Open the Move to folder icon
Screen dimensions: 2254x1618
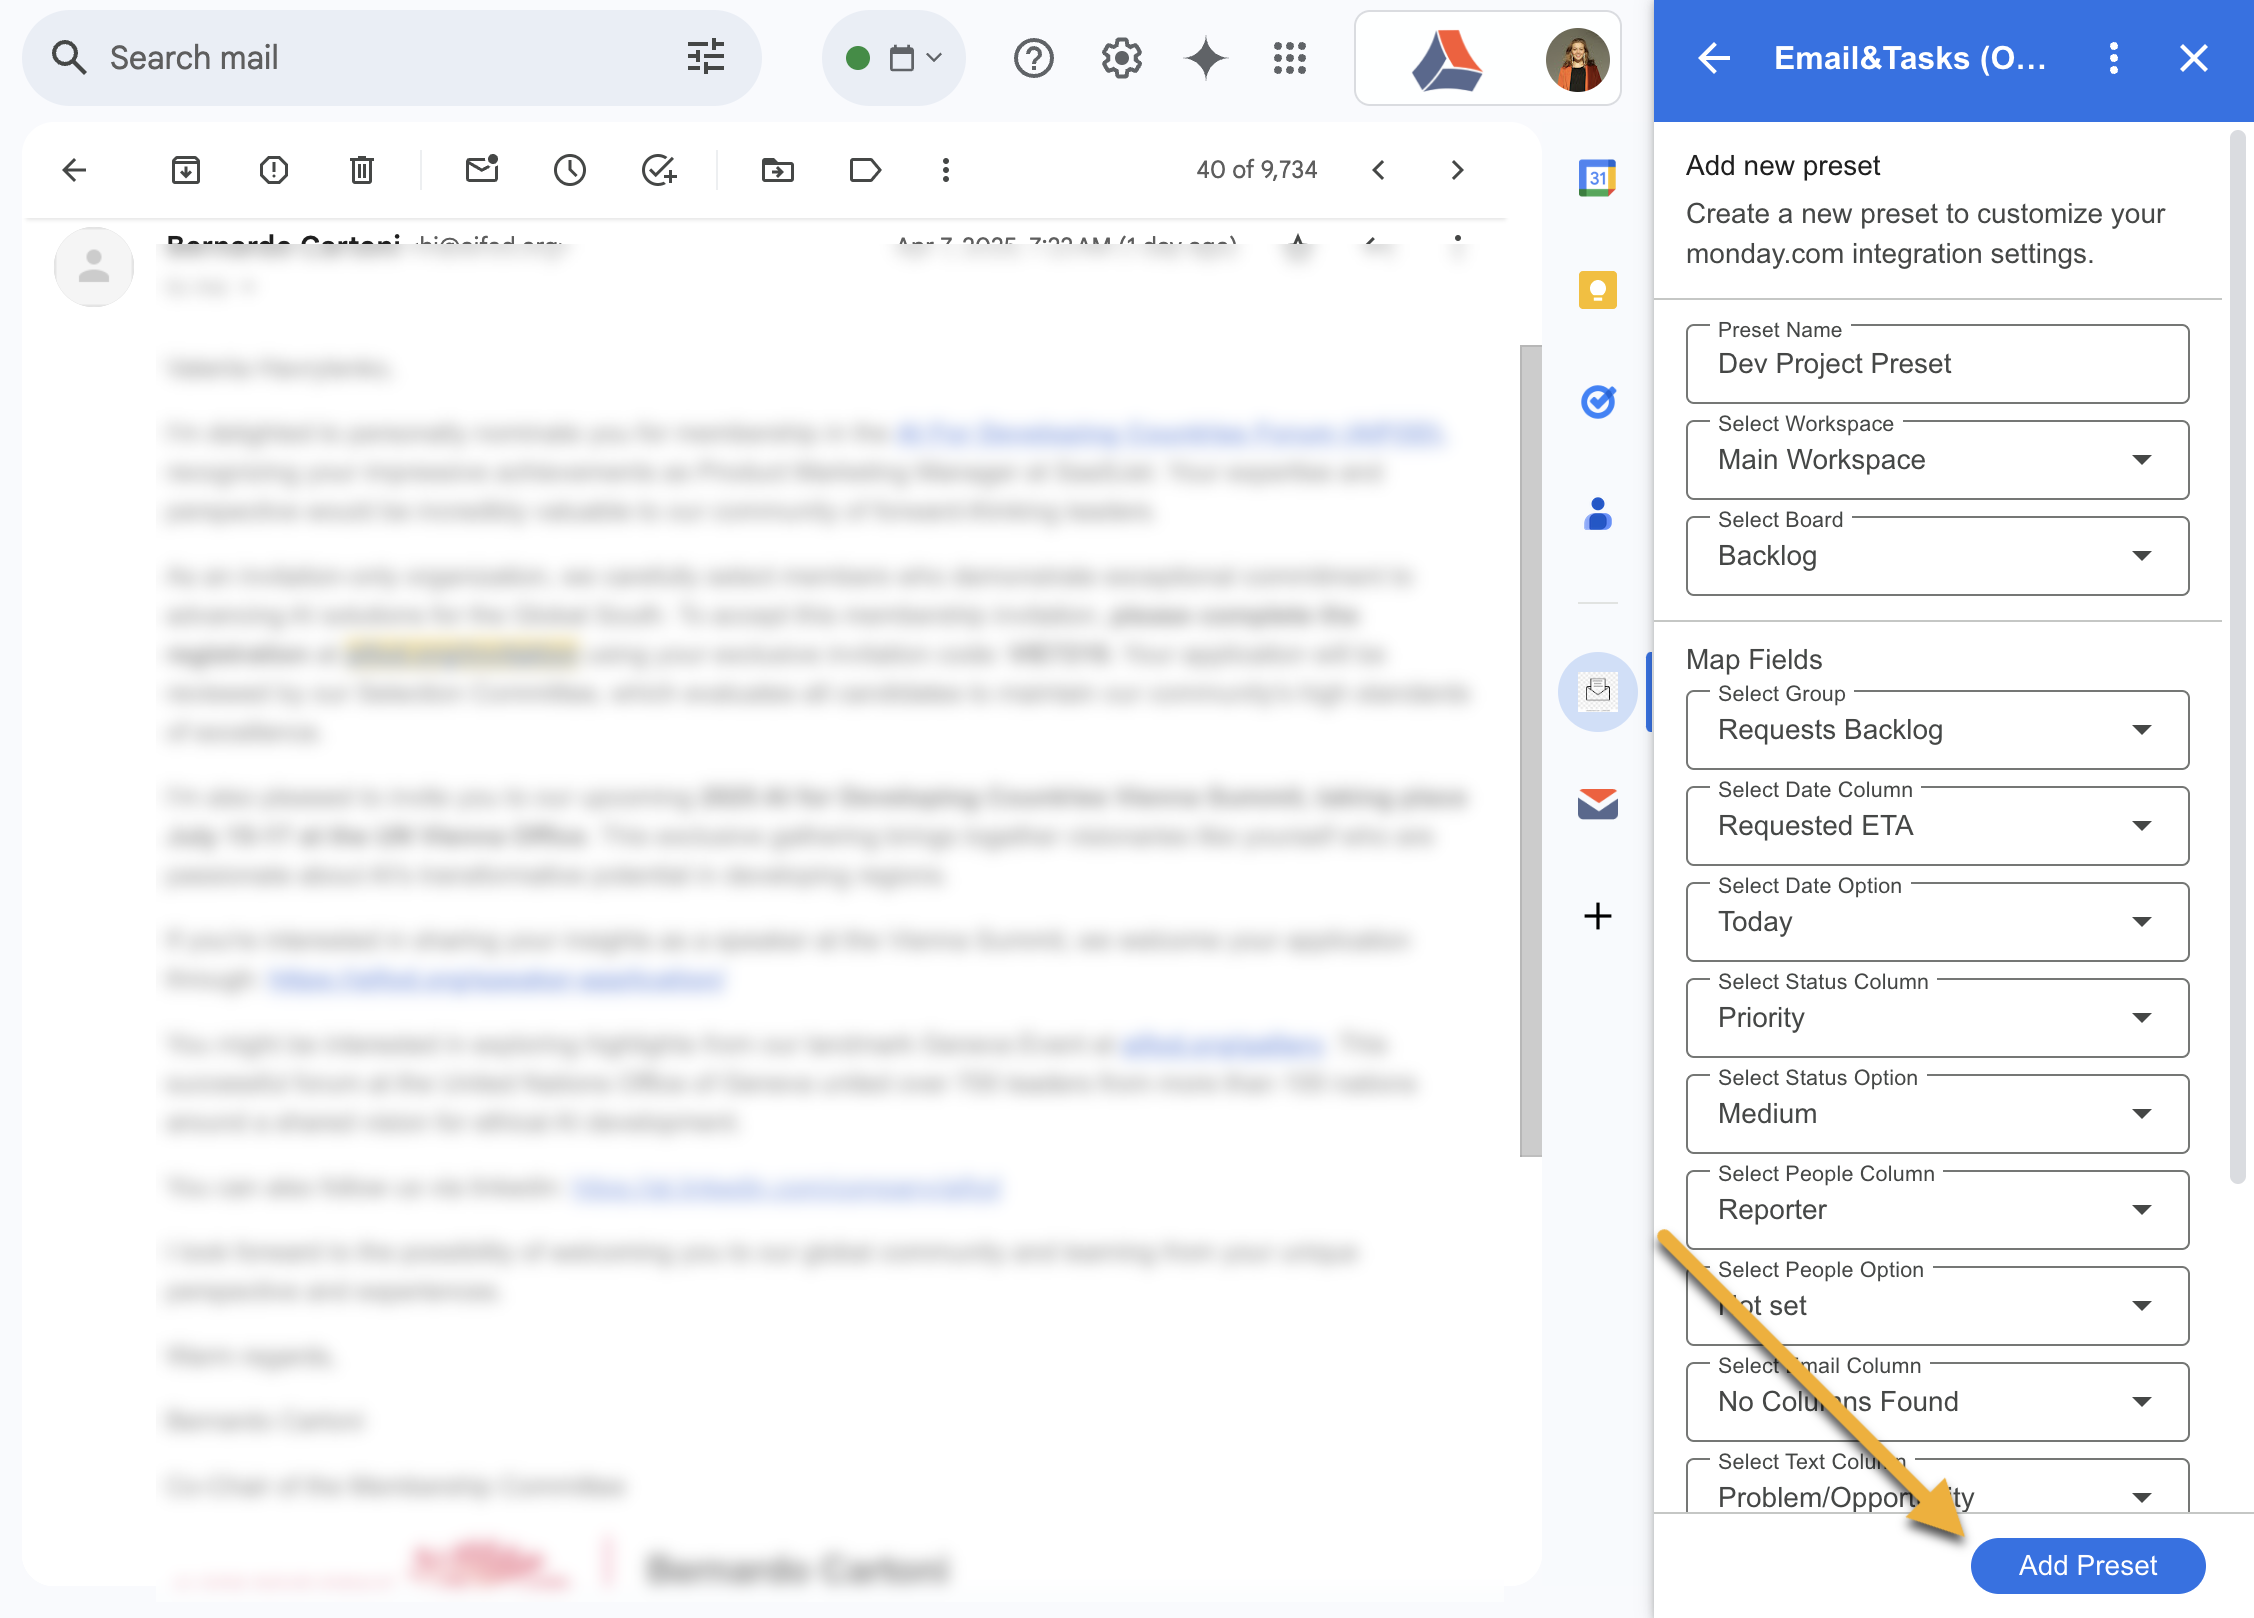pos(777,170)
